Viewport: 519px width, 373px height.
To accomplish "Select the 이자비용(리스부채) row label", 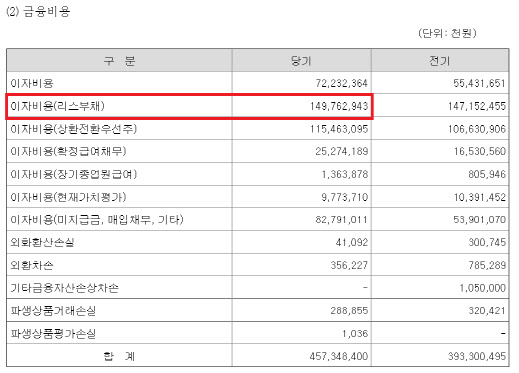I will click(x=57, y=106).
